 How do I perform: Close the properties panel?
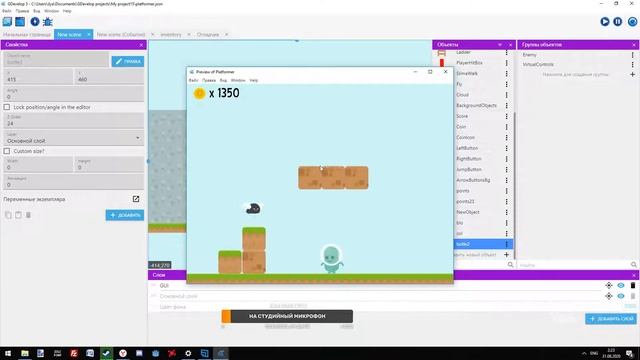[141, 45]
